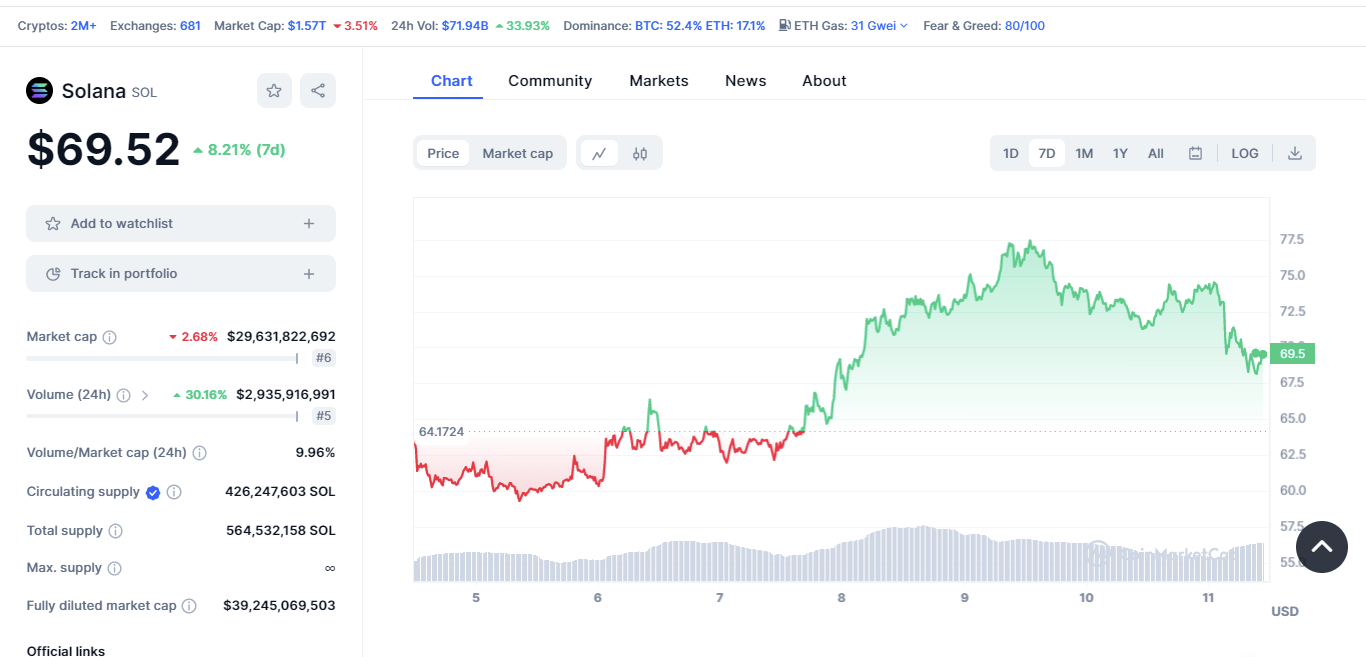Image resolution: width=1366 pixels, height=657 pixels.
Task: Click the back to top arrow button
Action: pos(1322,547)
